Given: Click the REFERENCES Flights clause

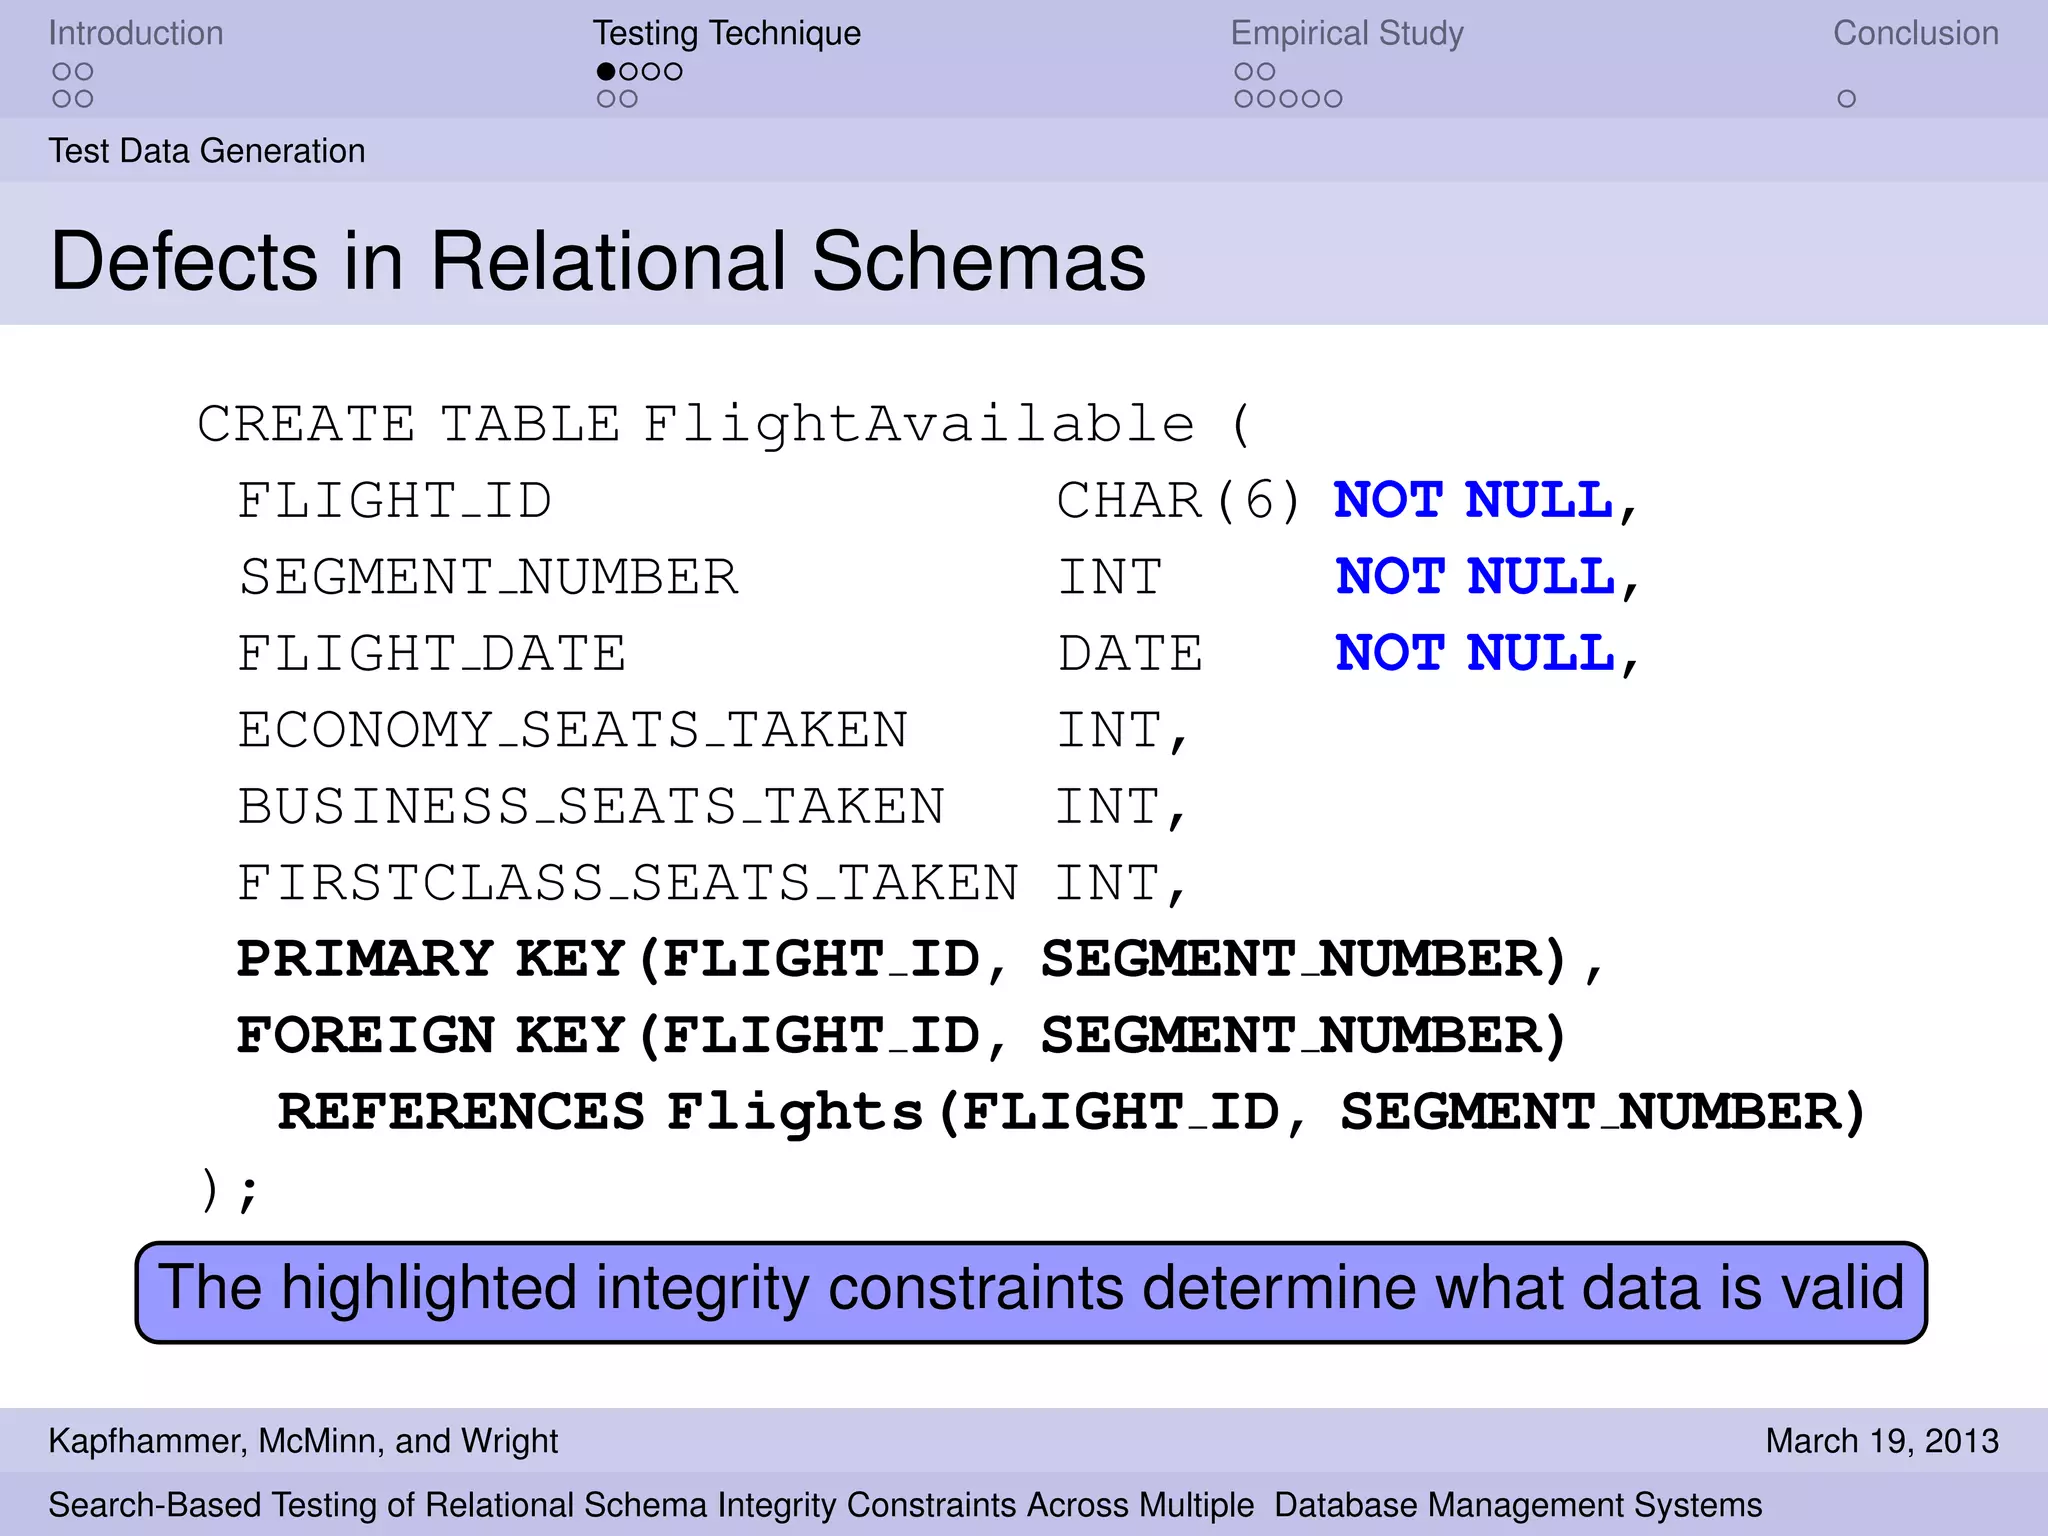Looking at the screenshot, I should coord(1072,1113).
